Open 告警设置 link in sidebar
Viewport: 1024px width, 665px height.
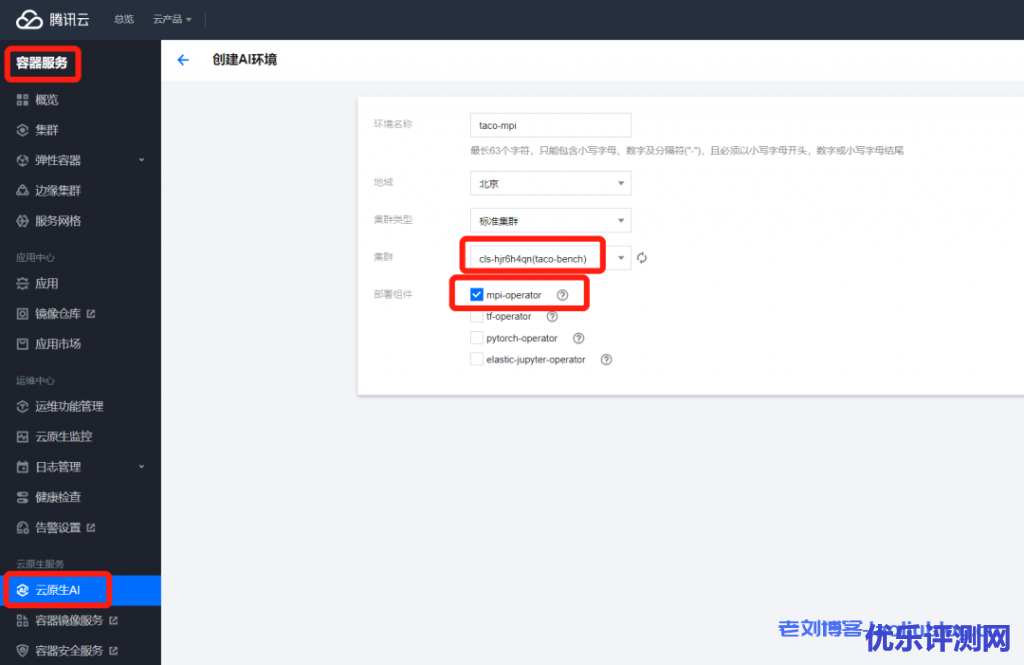[58, 527]
